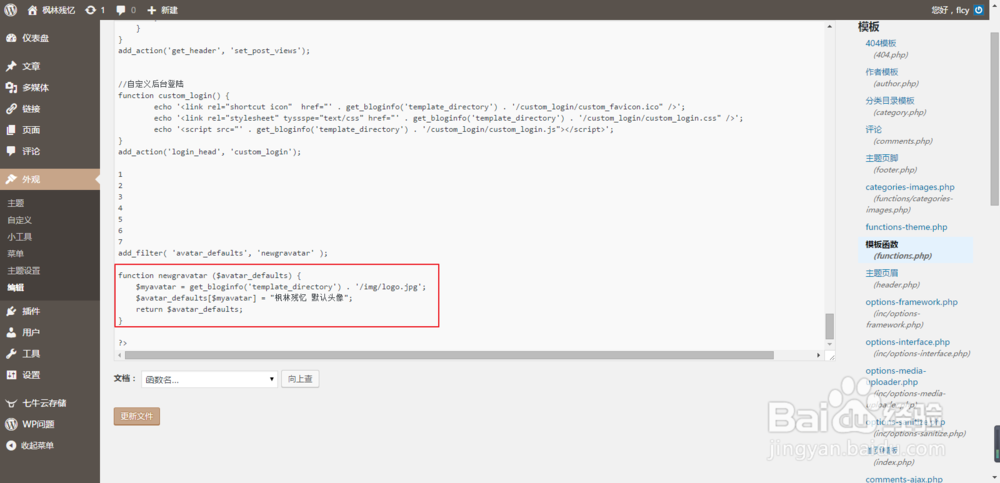Click the 文章 pushpin icon
Screen dimensions: 1000x483
(x=11, y=67)
